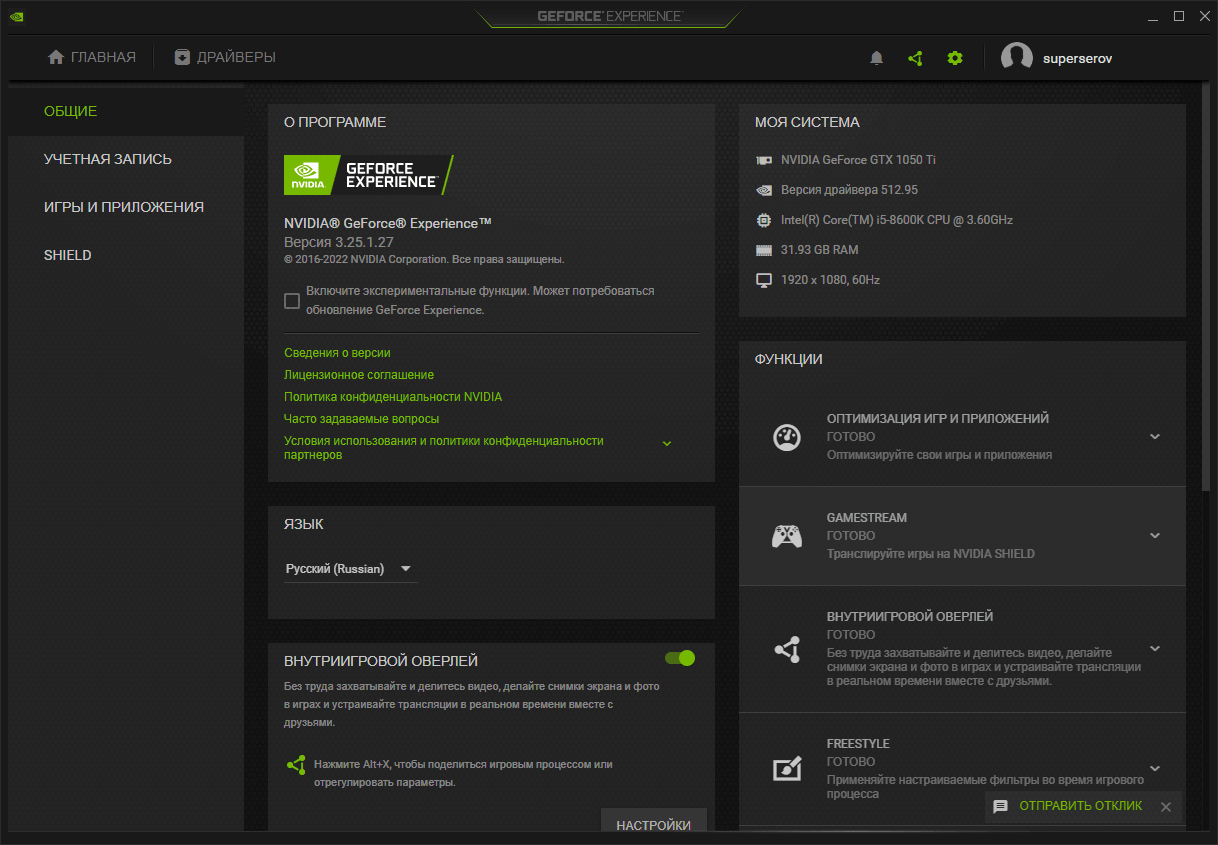Open Политика конфиденциальности NVIDIA link
1218x845 pixels.
coord(393,397)
